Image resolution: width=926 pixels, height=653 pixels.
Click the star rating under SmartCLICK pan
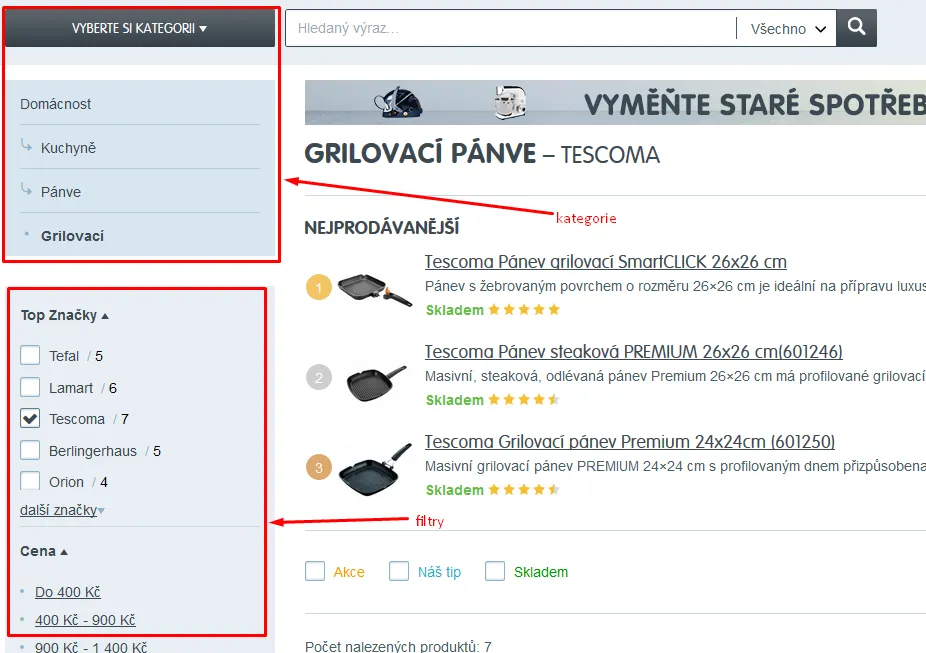pyautogui.click(x=524, y=310)
